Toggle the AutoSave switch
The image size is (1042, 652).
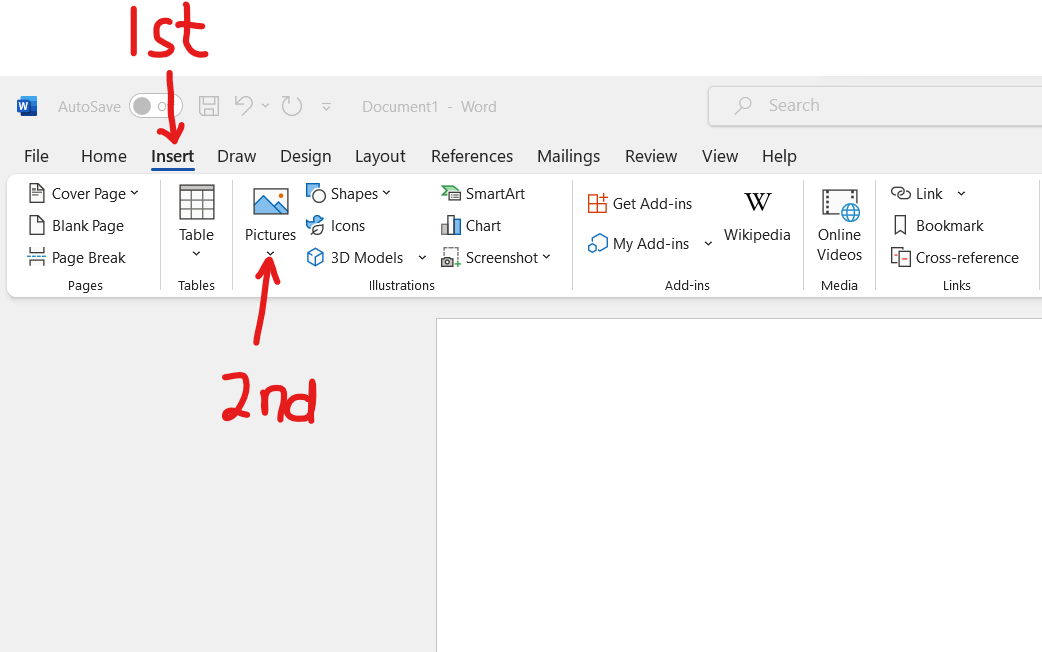pyautogui.click(x=155, y=106)
